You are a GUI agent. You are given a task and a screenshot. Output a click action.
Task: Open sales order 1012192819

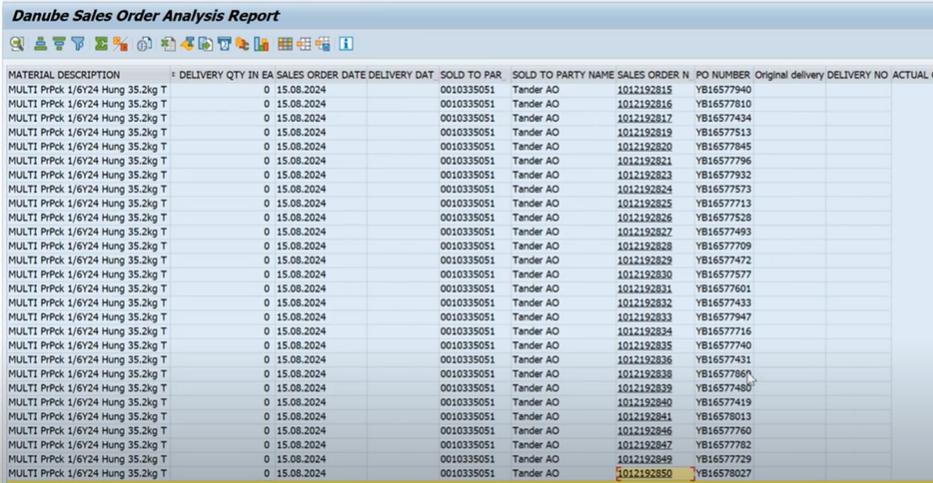(x=644, y=133)
